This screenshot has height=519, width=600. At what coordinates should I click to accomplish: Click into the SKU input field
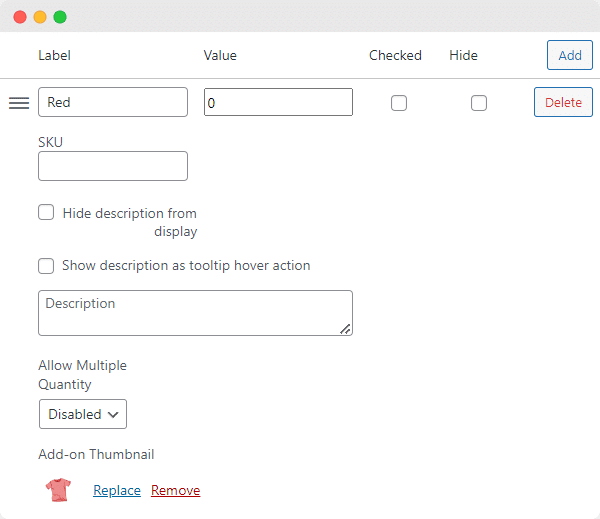(113, 166)
